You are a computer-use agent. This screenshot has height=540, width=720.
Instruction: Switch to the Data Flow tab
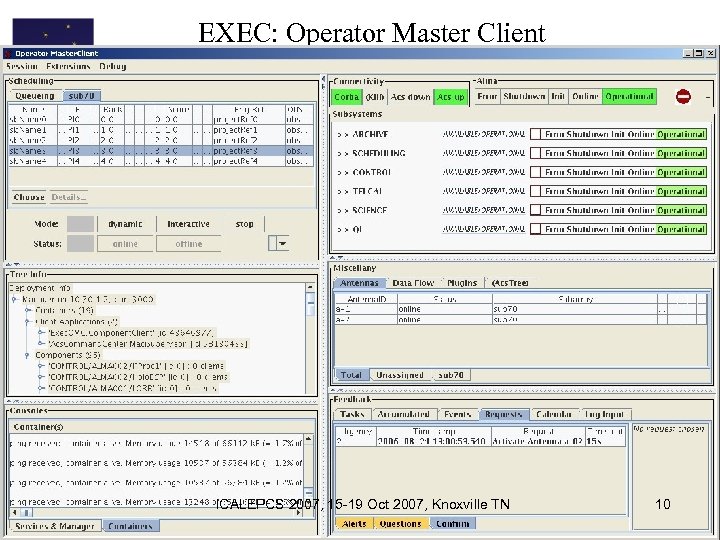pyautogui.click(x=413, y=283)
